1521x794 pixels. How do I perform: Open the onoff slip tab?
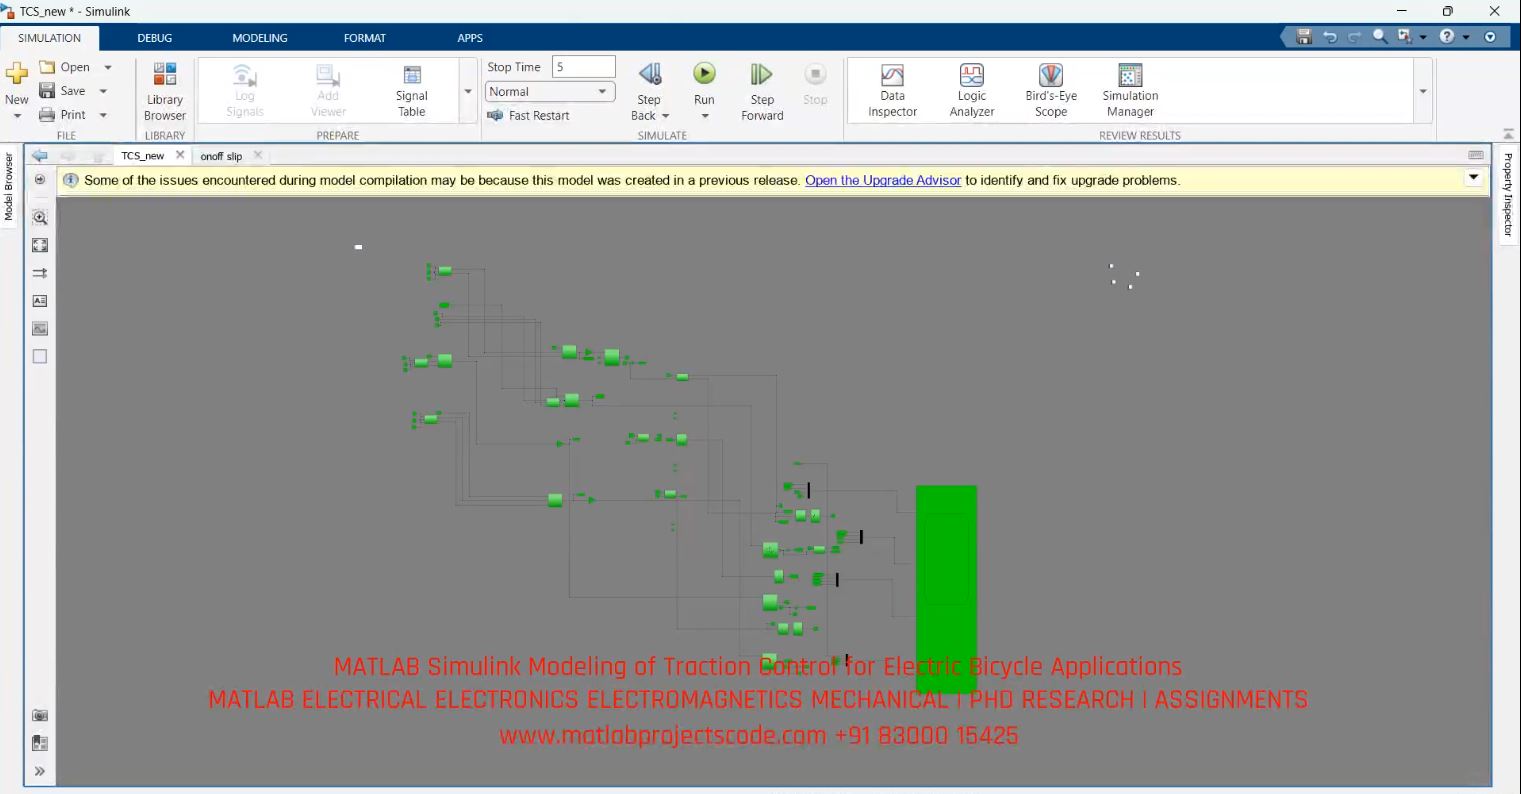(x=222, y=156)
